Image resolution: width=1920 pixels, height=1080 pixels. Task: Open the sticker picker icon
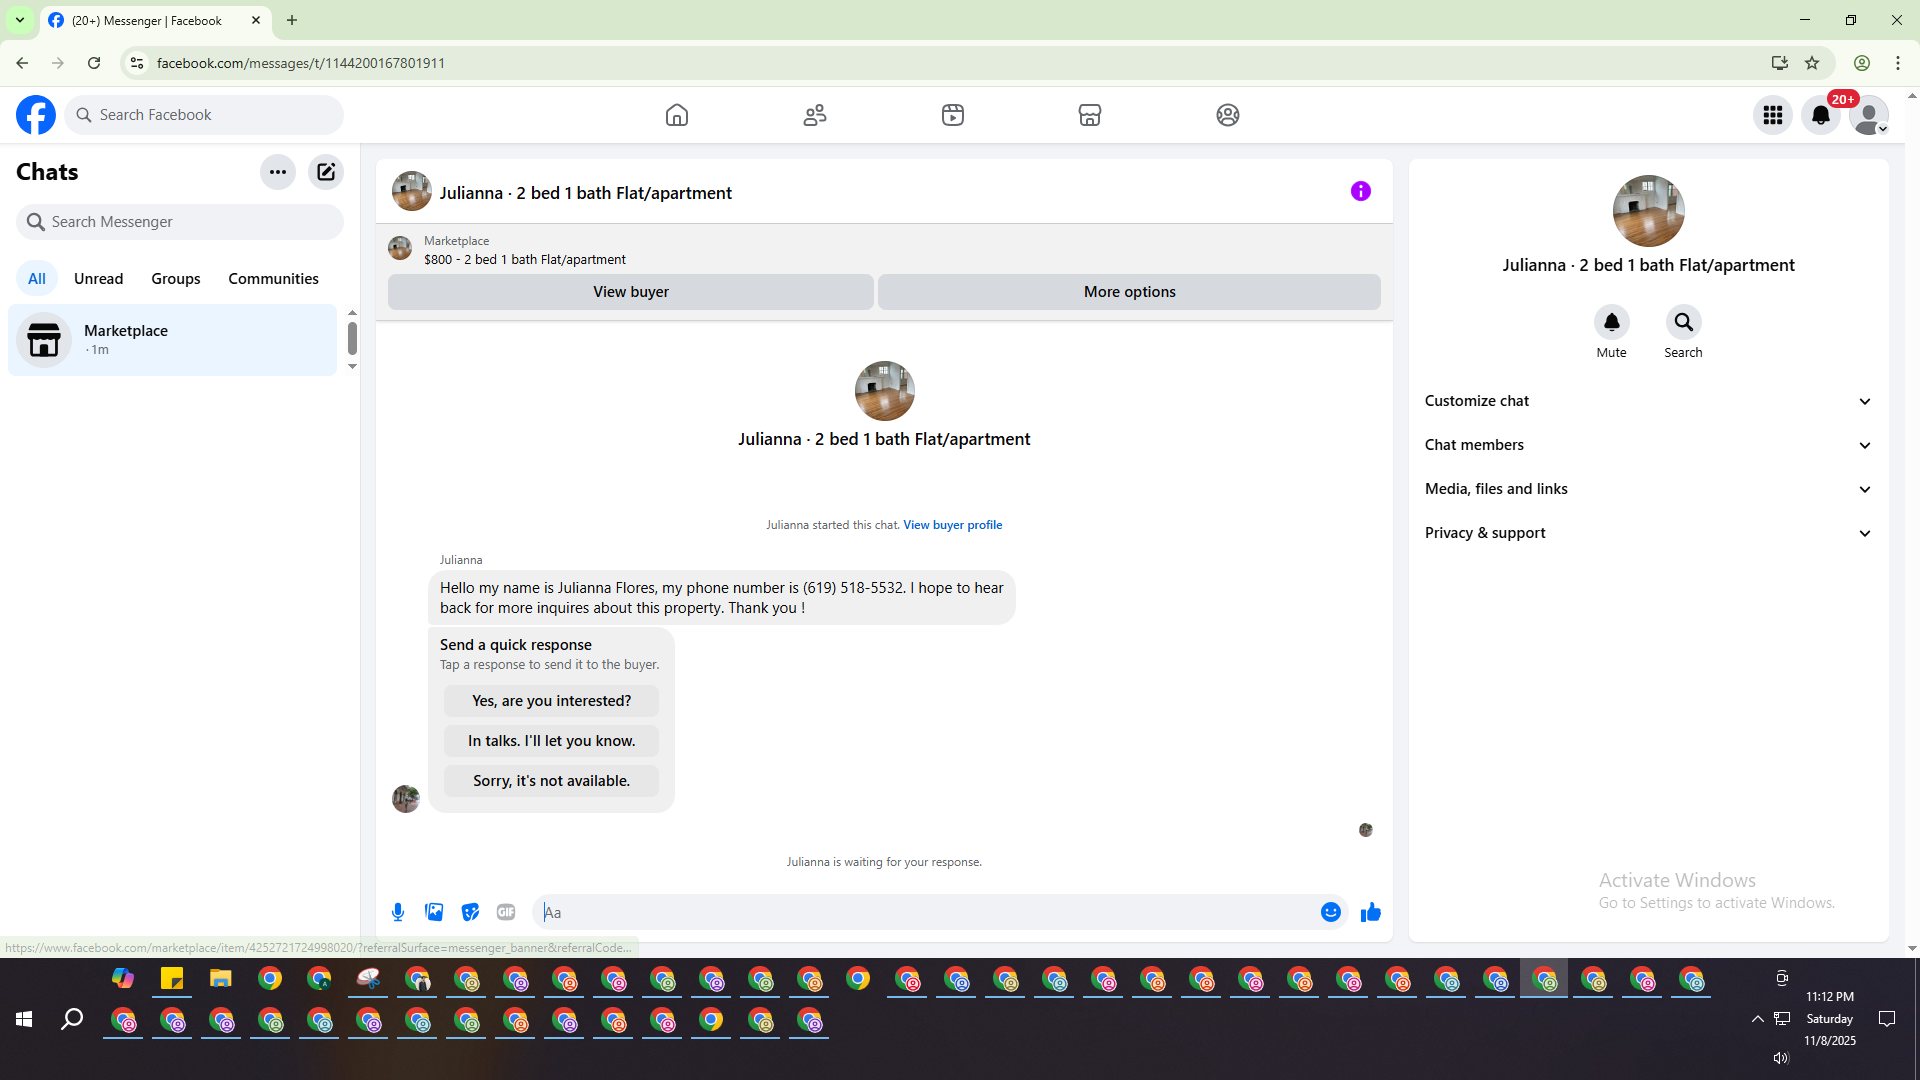coord(470,912)
